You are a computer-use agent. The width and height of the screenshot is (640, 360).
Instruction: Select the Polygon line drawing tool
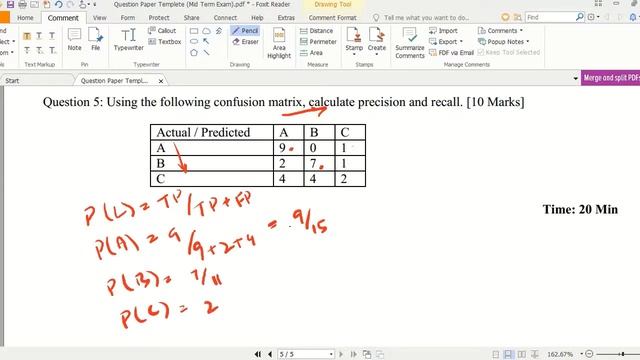click(219, 31)
